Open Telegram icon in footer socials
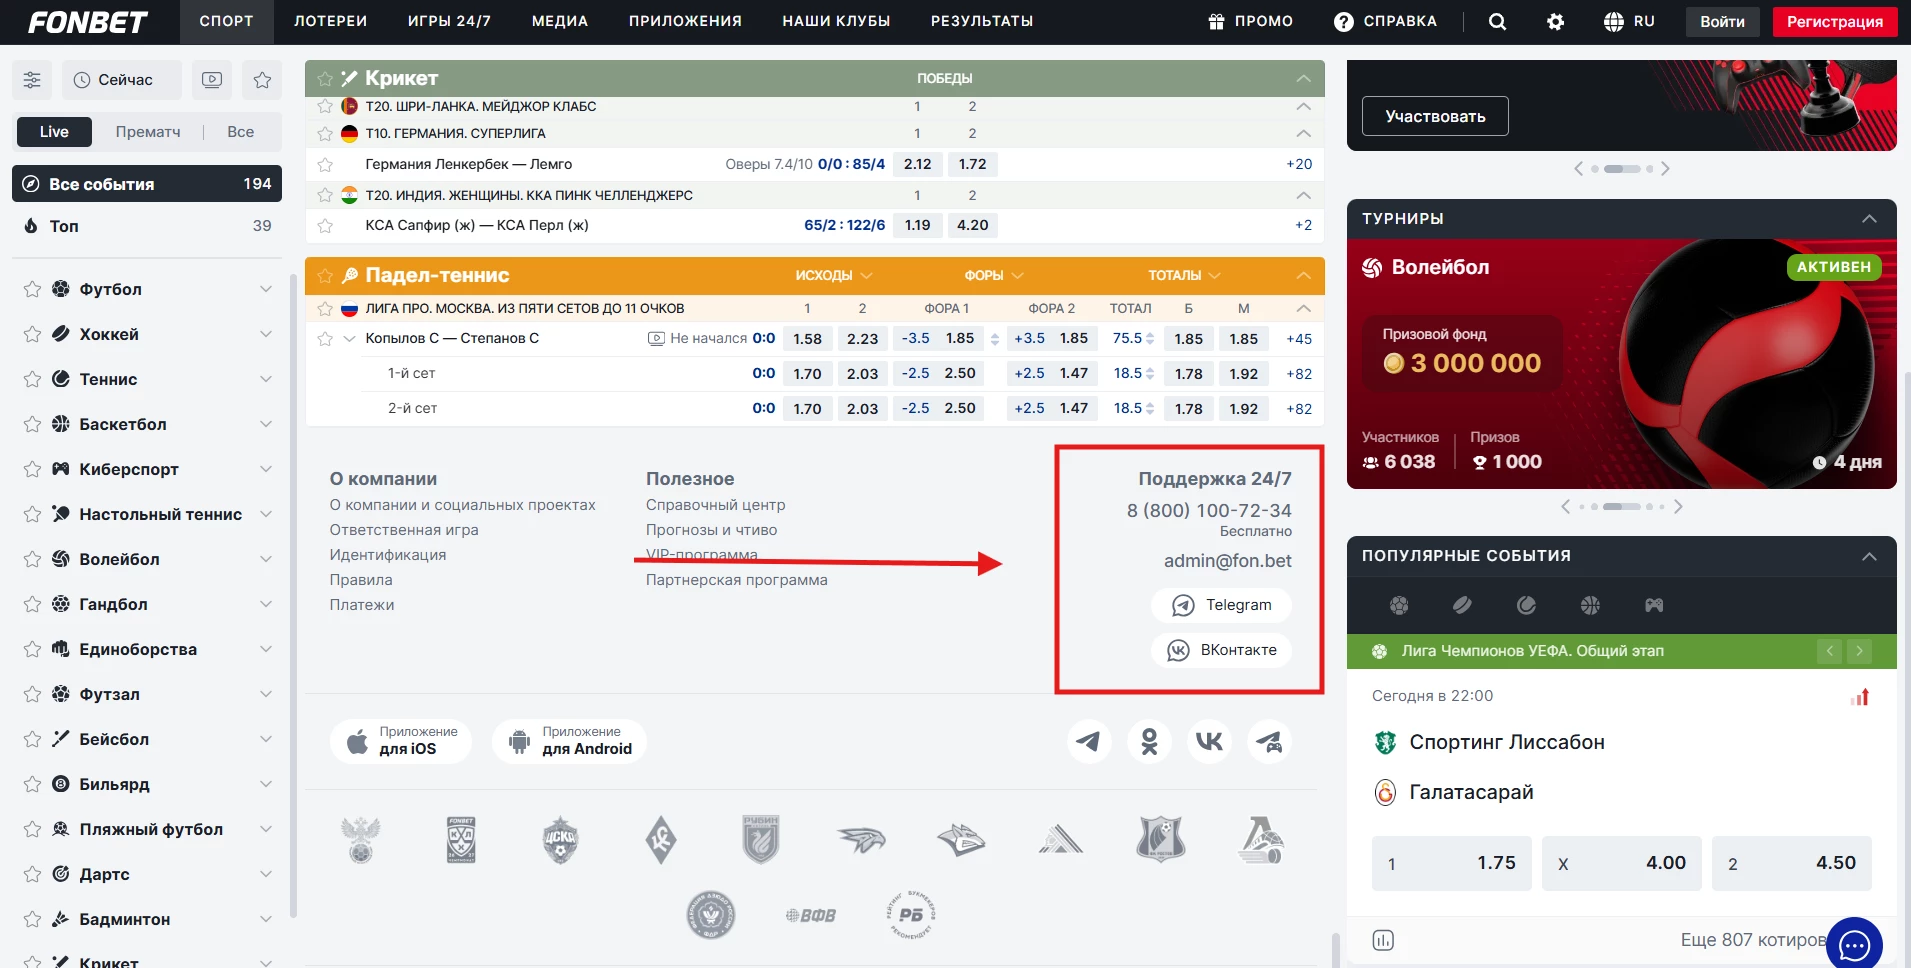 (1089, 742)
